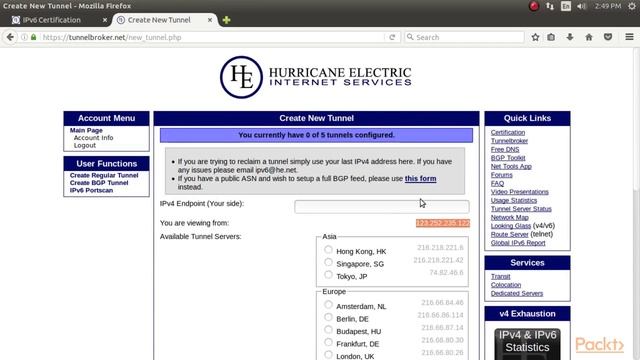This screenshot has width=640, height=360.
Task: Open Create Regular Tunnel
Action: coord(104,175)
